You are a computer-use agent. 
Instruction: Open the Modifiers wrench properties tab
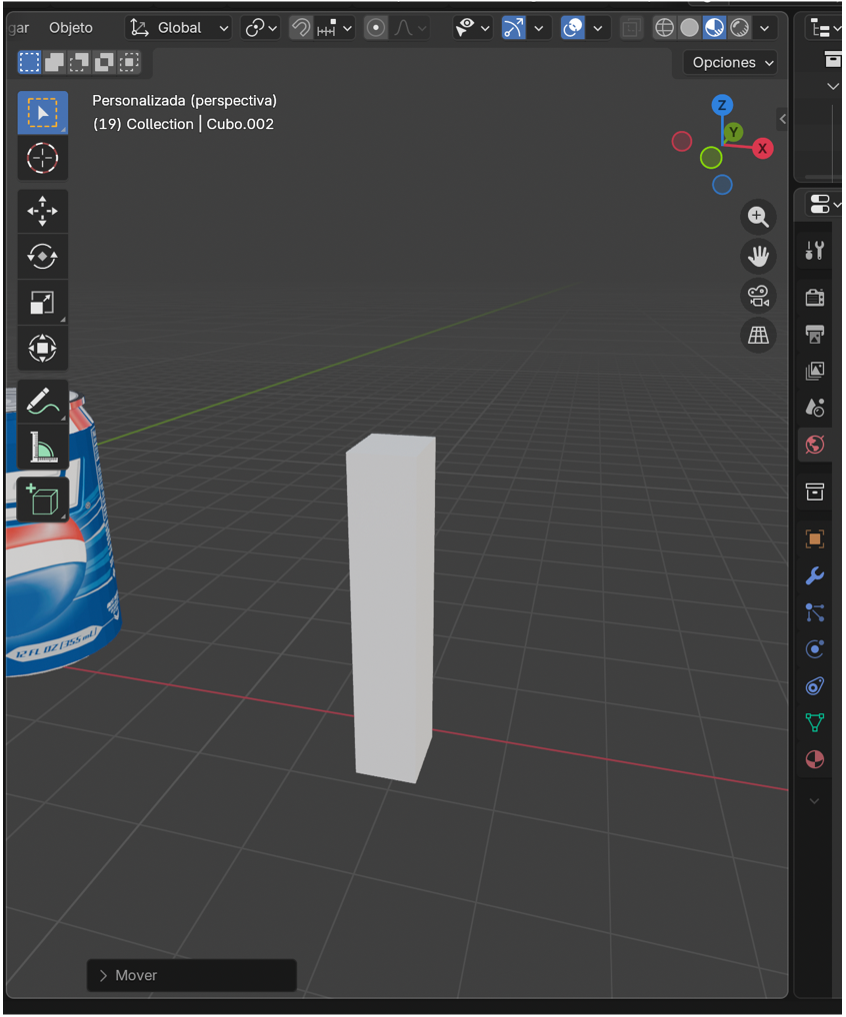[x=815, y=576]
